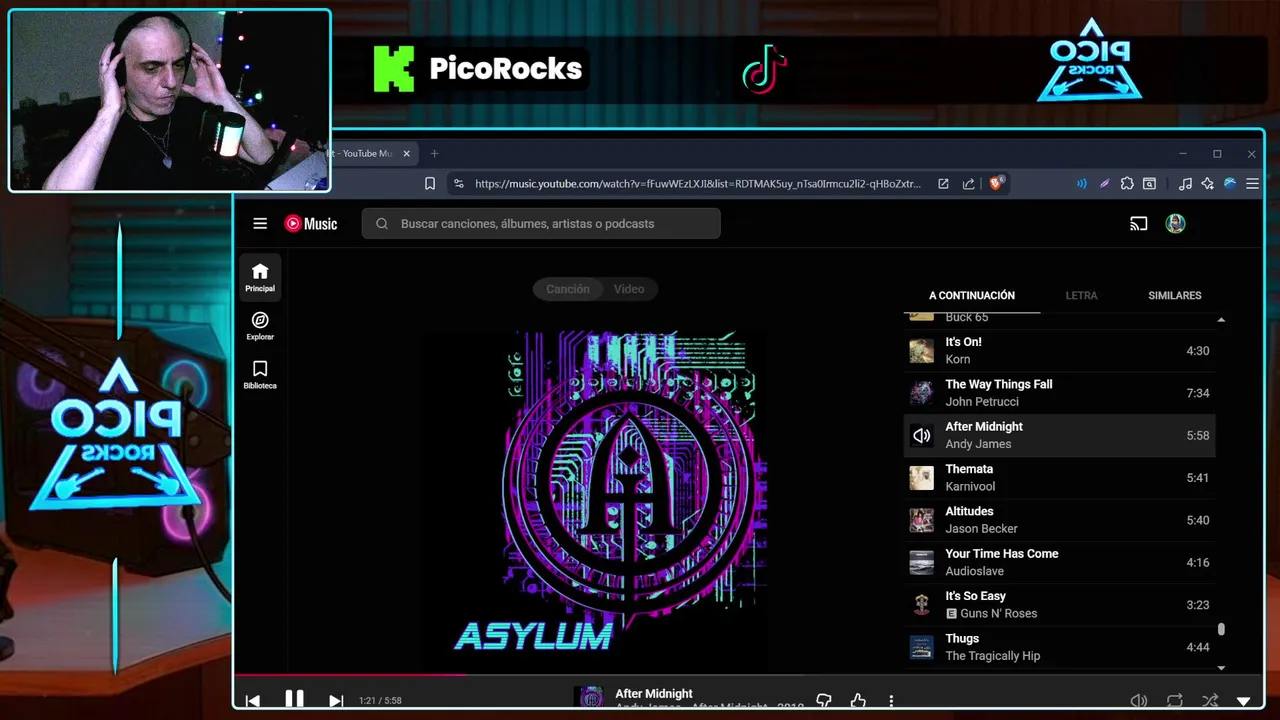Open Guns N' Roses artist link

998,614
